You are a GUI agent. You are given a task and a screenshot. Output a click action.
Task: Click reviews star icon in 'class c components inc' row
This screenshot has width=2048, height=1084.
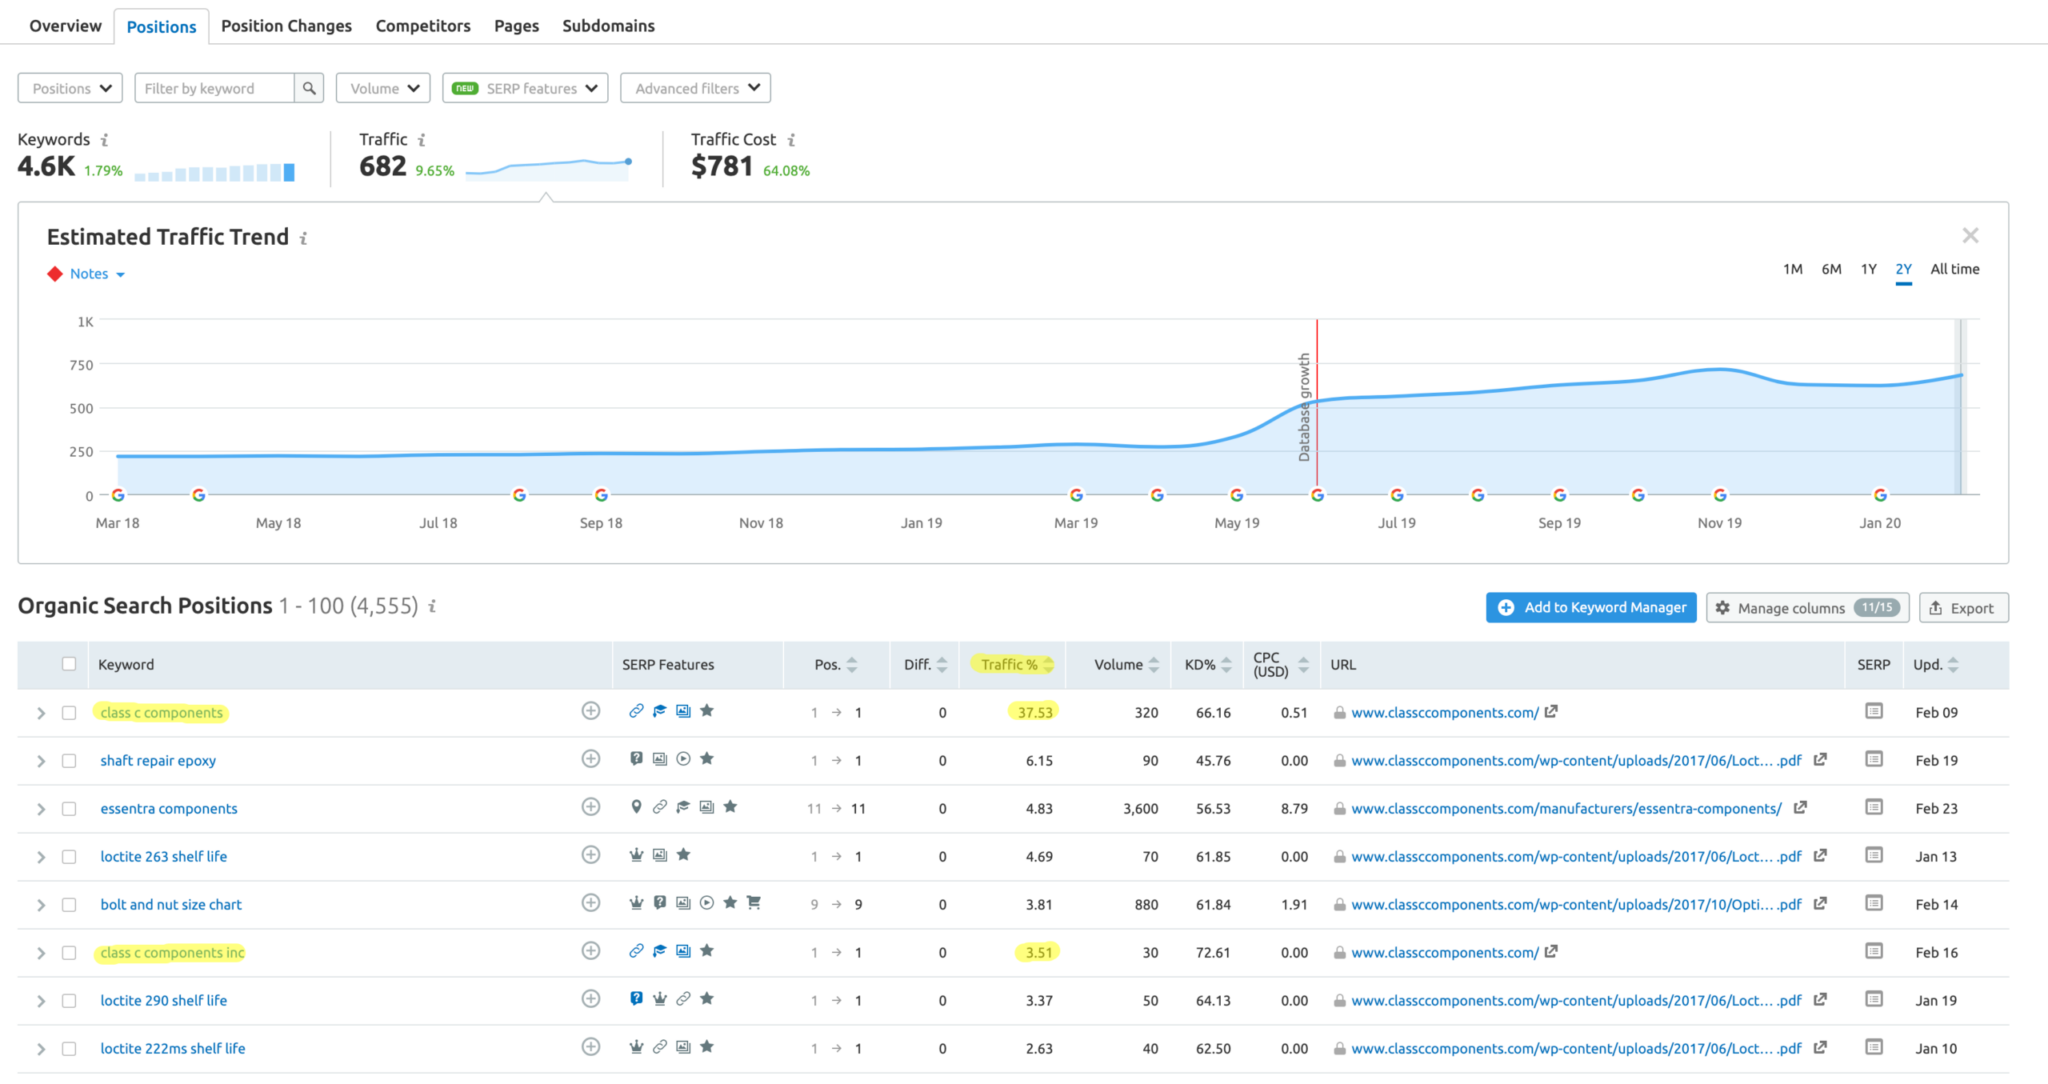coord(707,951)
